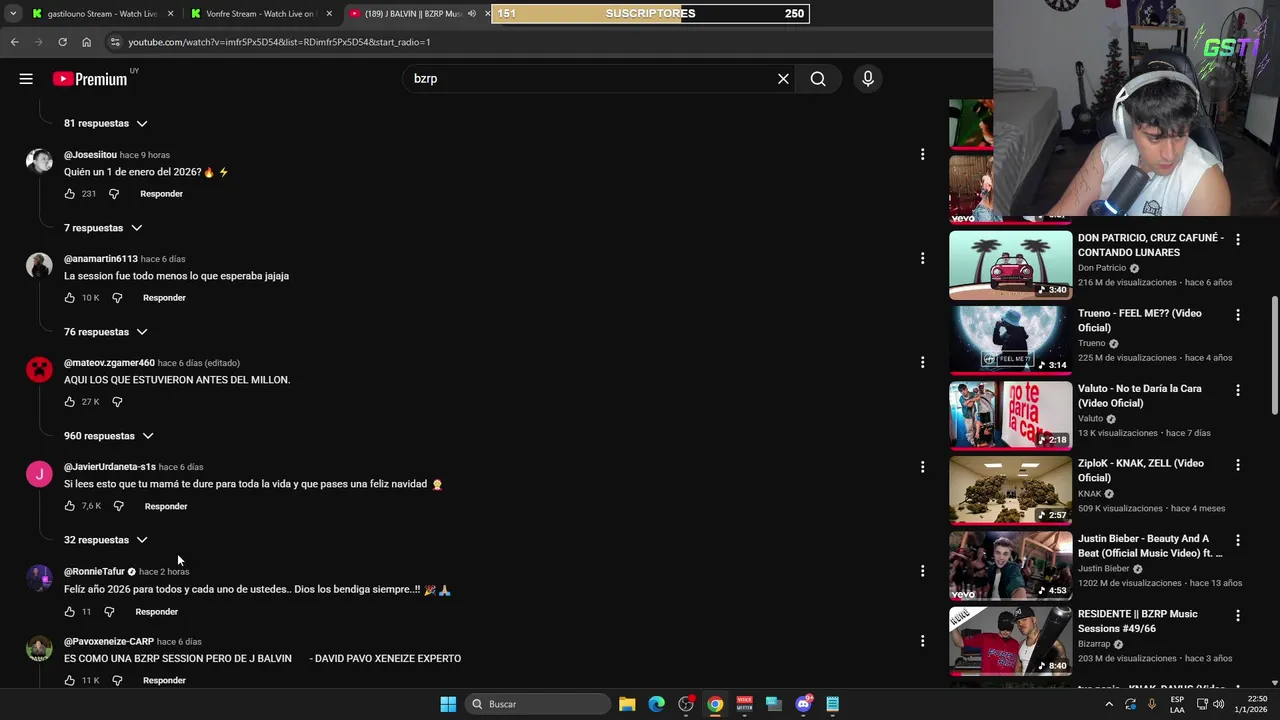Image resolution: width=1280 pixels, height=720 pixels.
Task: Click the browser address bar URL
Action: point(279,42)
